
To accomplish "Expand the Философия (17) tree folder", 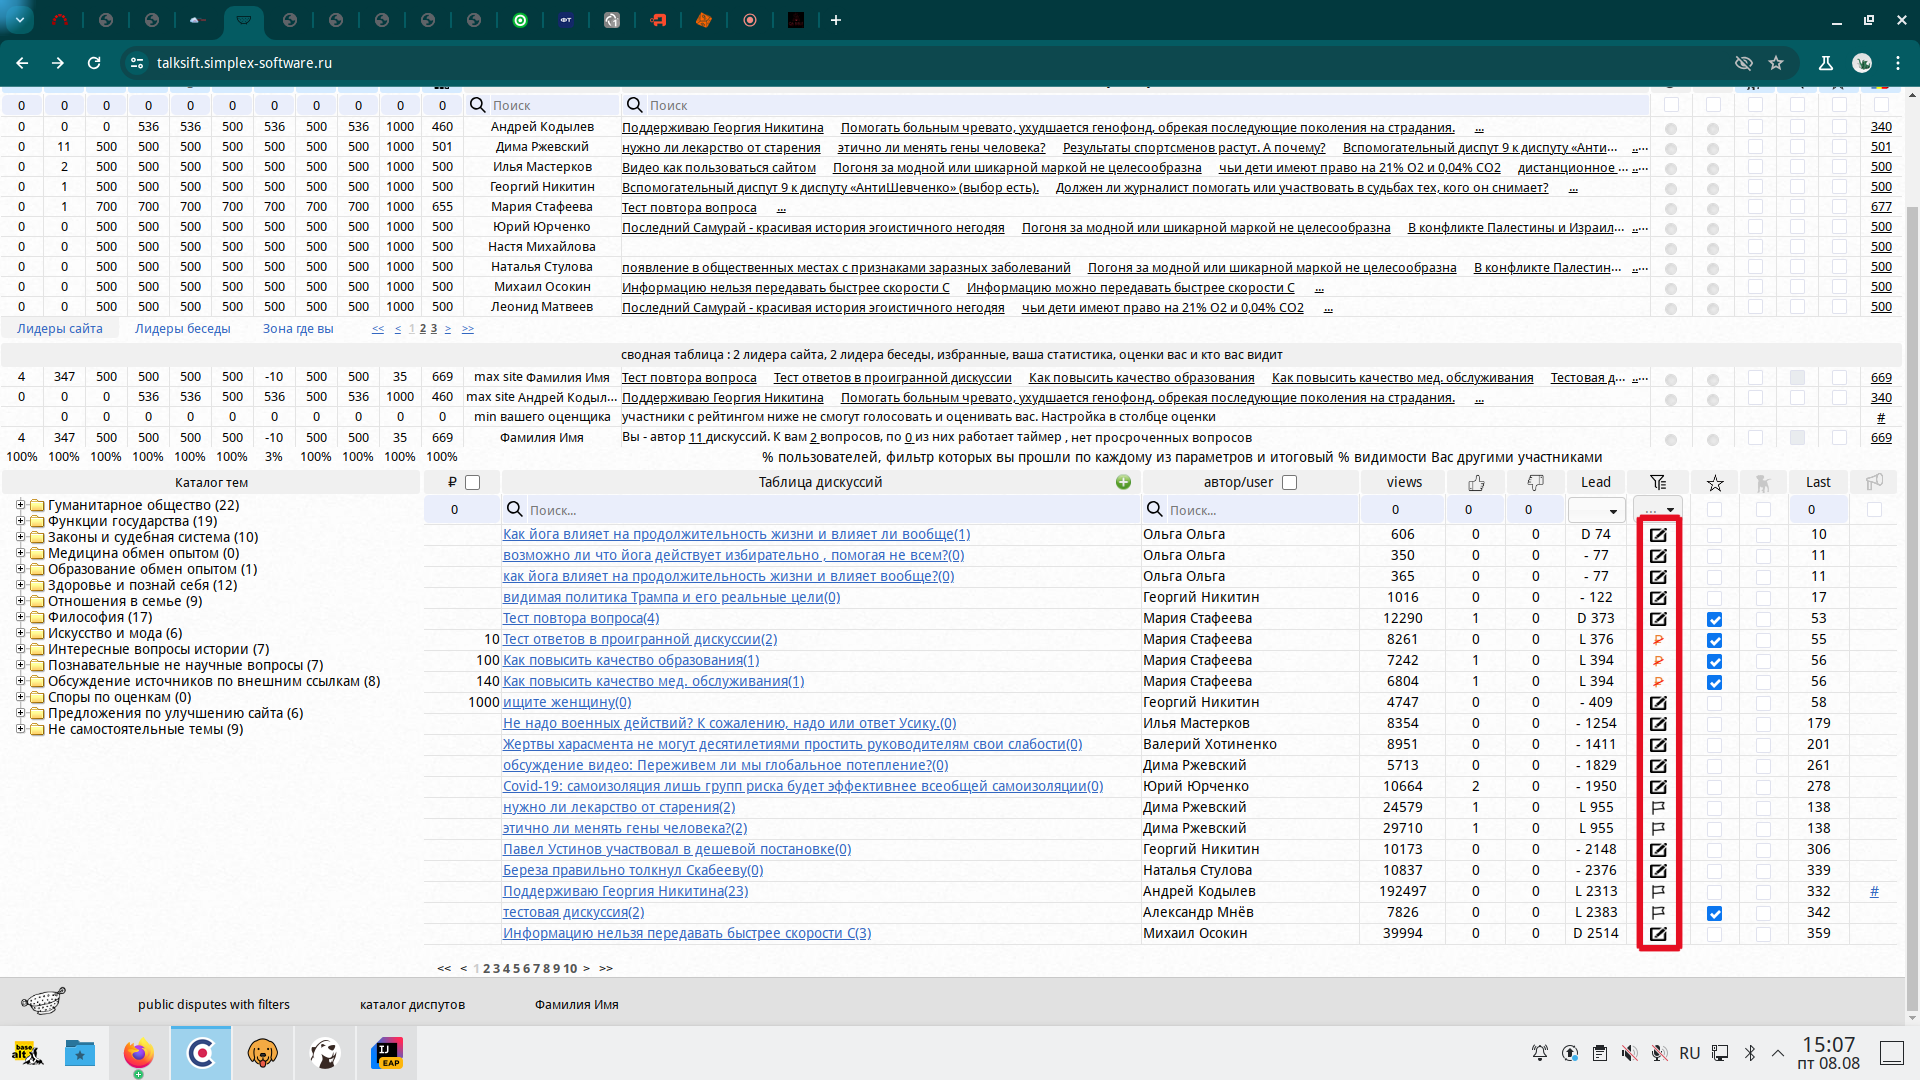I will tap(20, 617).
